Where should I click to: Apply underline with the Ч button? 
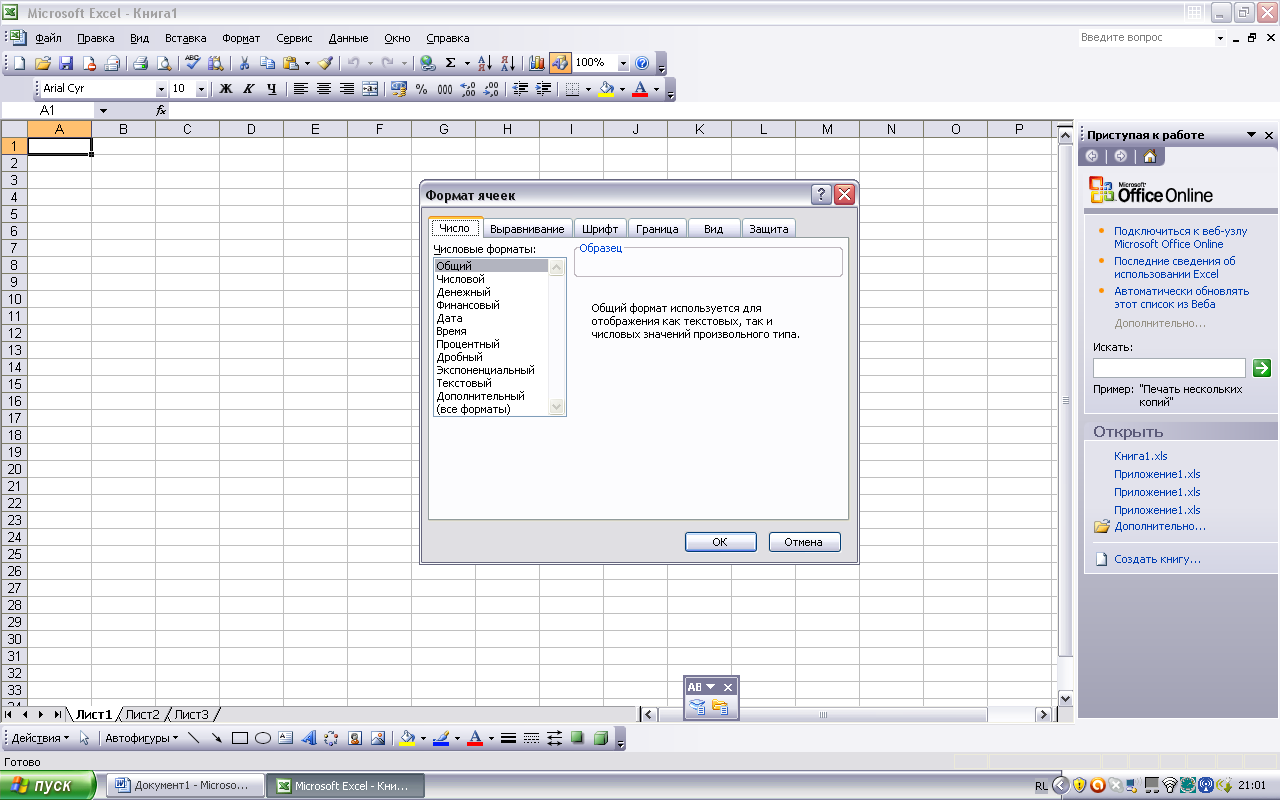pos(271,89)
